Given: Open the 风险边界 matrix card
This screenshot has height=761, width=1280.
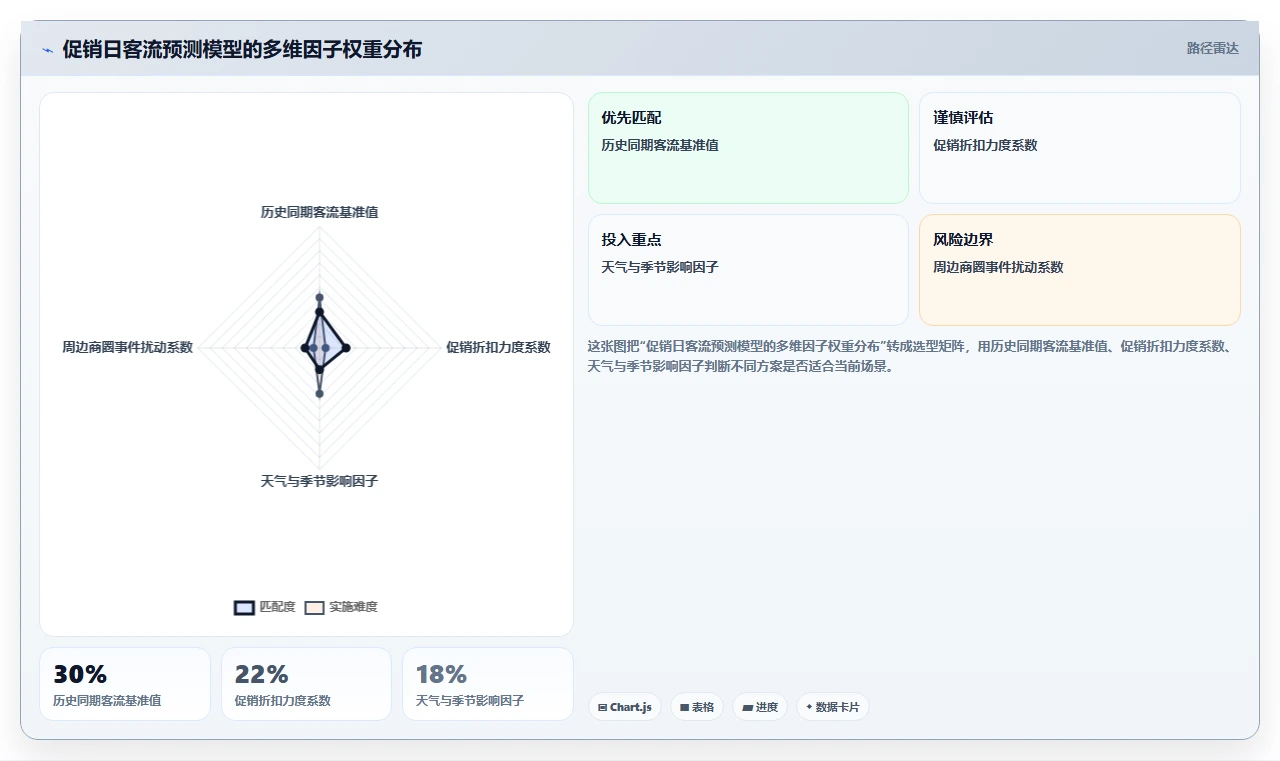Looking at the screenshot, I should 1079,270.
